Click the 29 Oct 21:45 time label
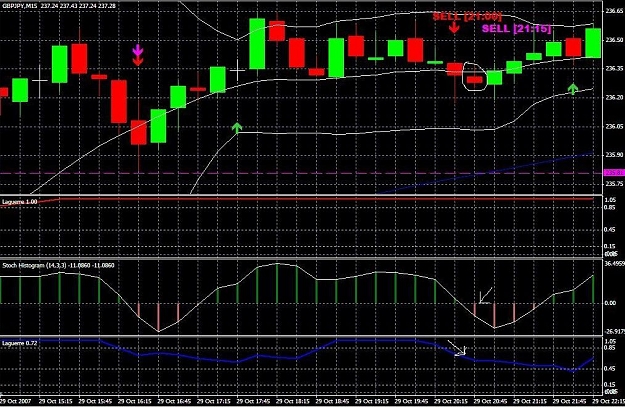This screenshot has height=407, width=625. click(x=569, y=401)
